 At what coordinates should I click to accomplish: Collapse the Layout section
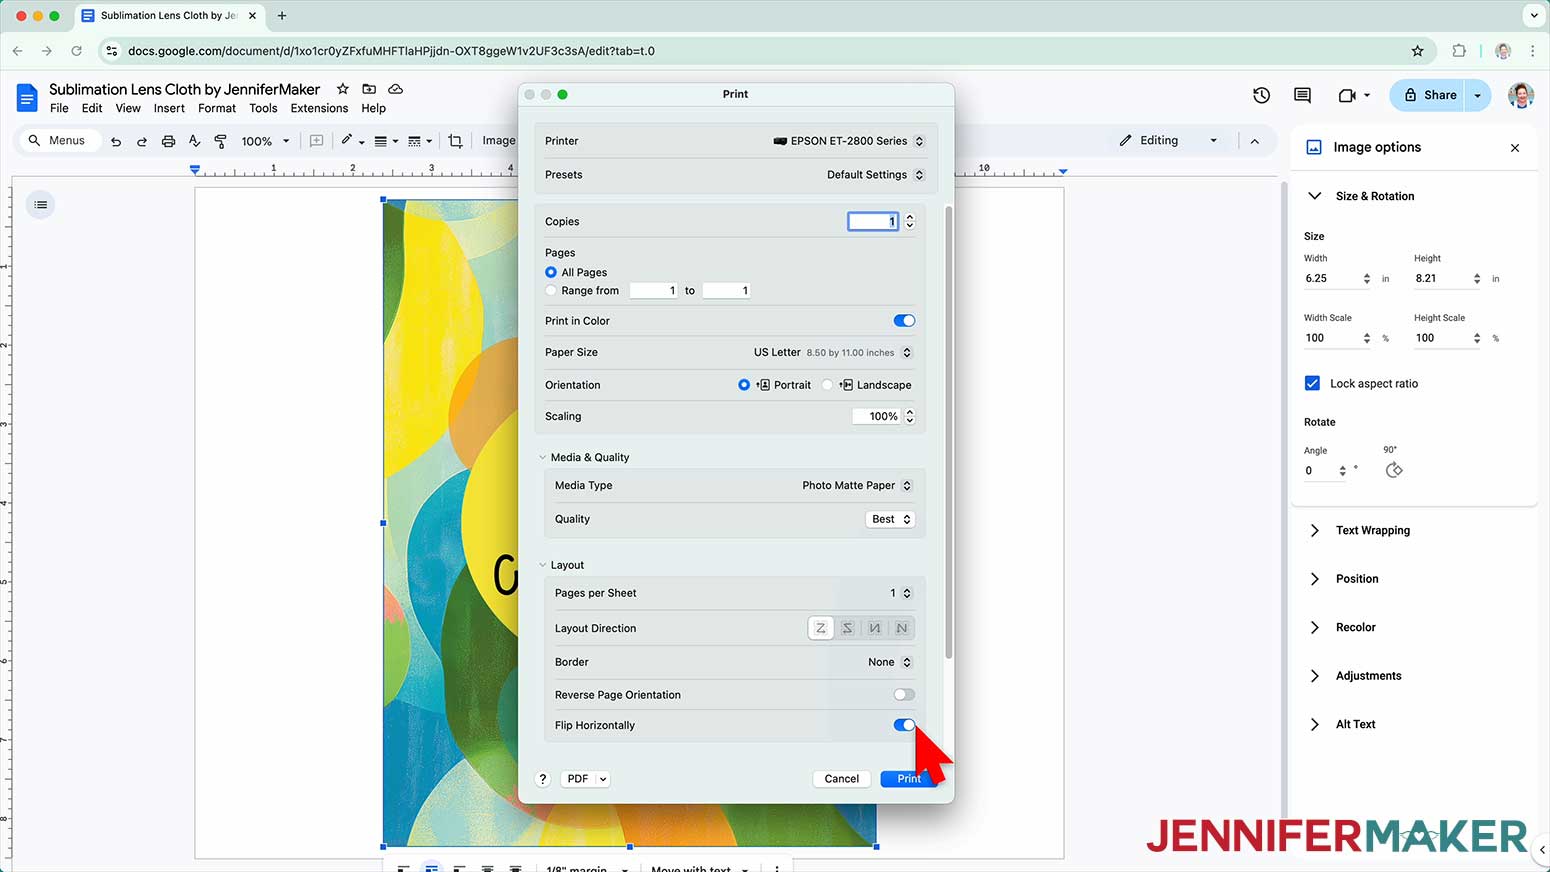[x=543, y=565]
